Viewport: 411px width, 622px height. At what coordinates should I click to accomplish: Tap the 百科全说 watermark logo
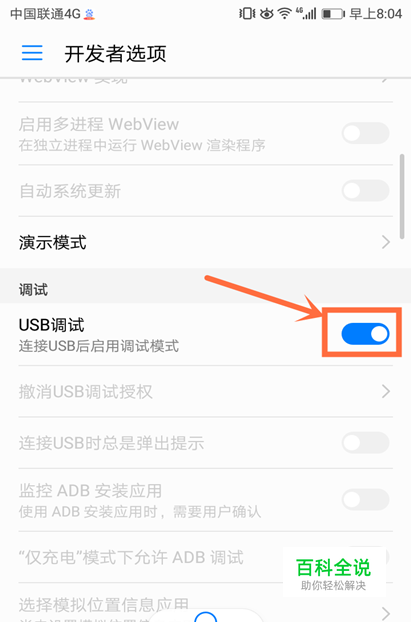[x=334, y=572]
